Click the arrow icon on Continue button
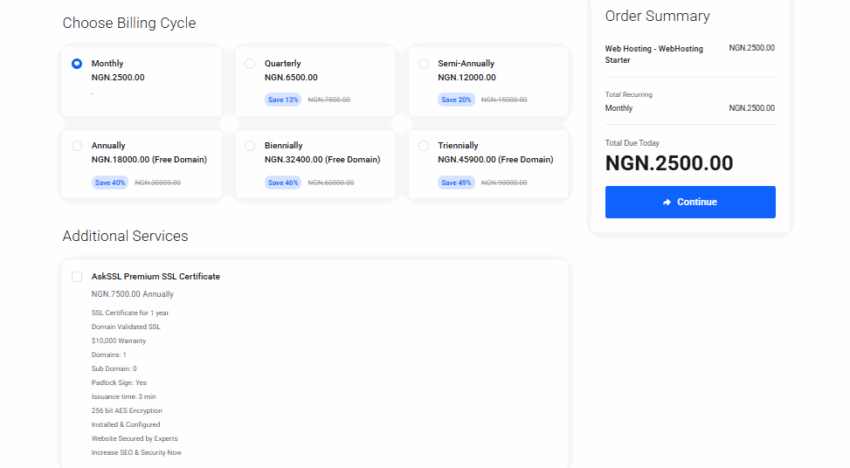Screen dimensions: 850x468 [667, 202]
